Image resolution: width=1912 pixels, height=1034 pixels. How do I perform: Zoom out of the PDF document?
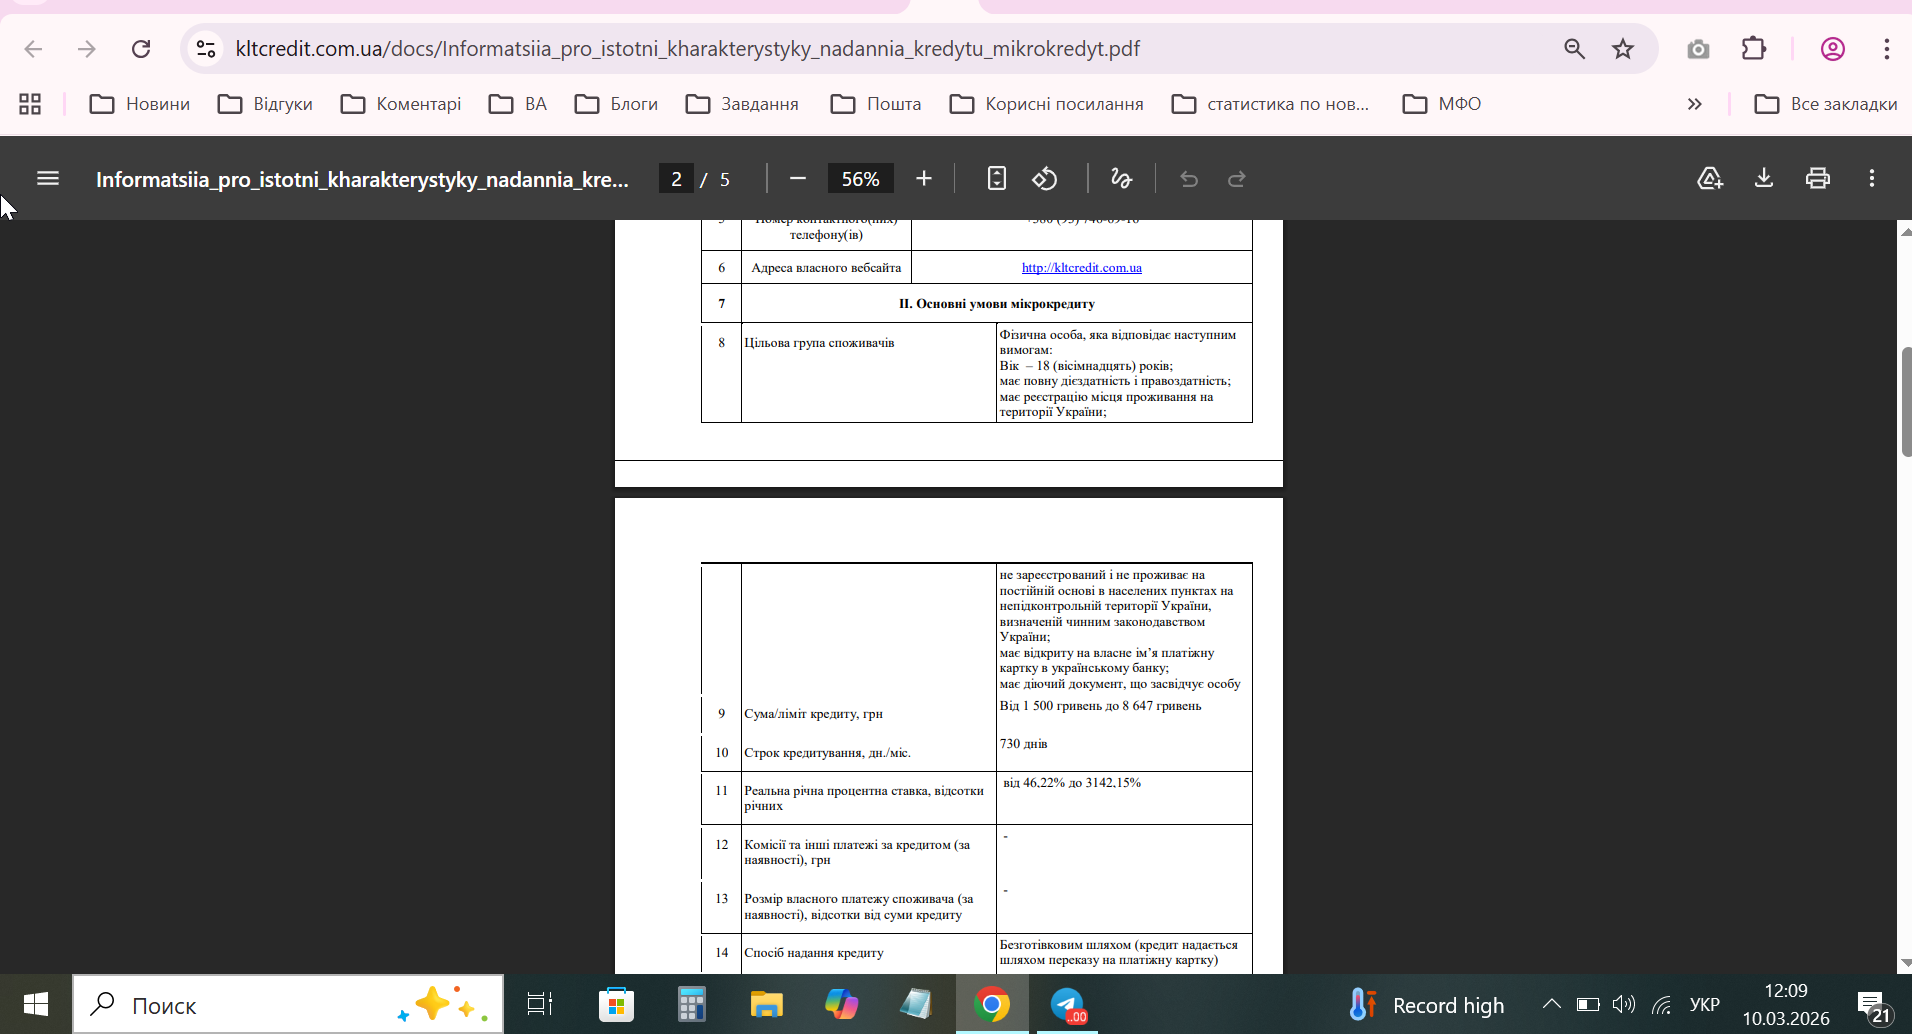click(x=798, y=179)
